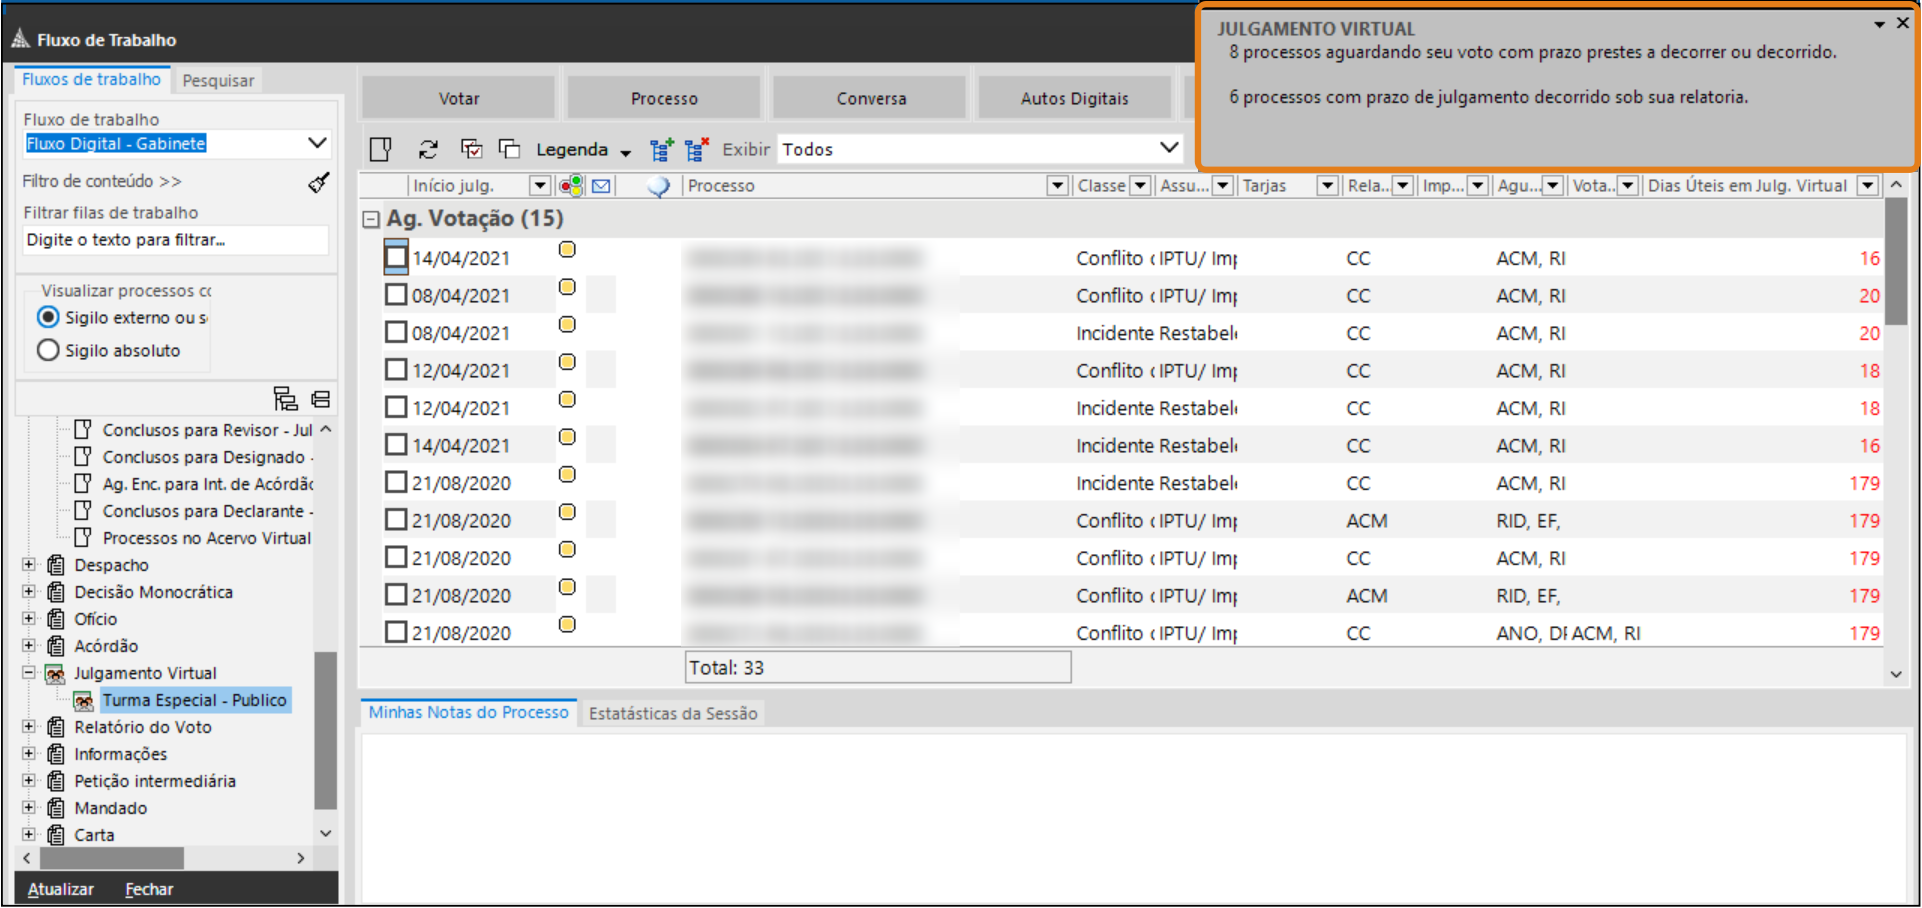Screen dimensions: 1922x908
Task: Click the Votar button
Action: coord(459,98)
